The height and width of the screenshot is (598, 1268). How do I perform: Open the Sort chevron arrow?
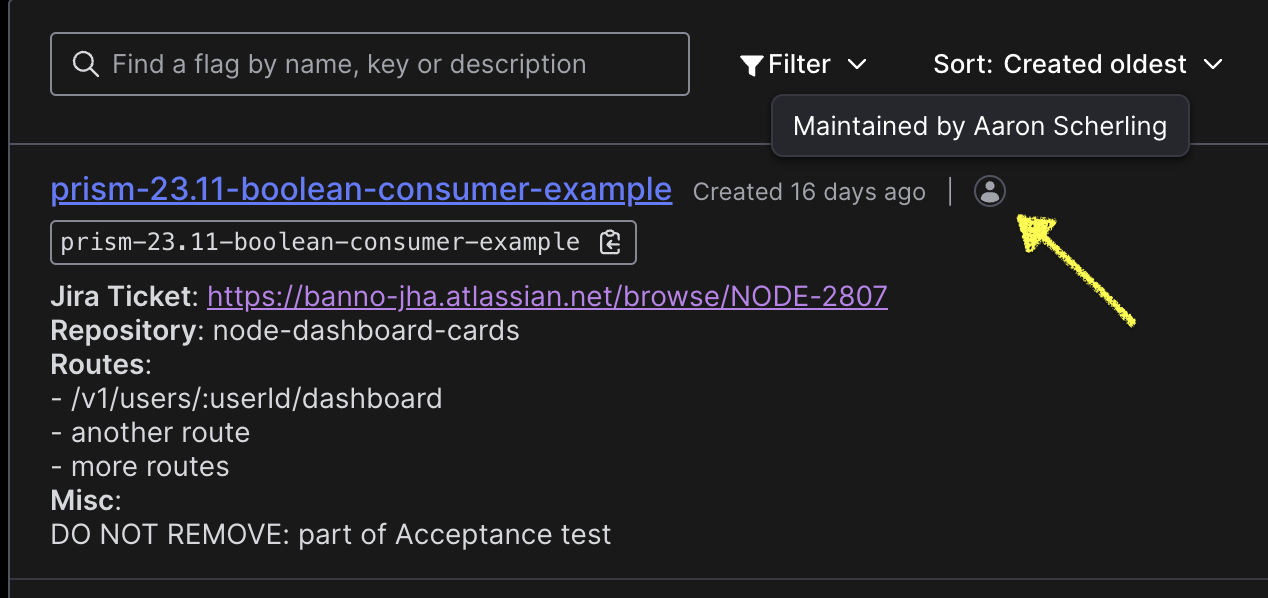[1213, 65]
